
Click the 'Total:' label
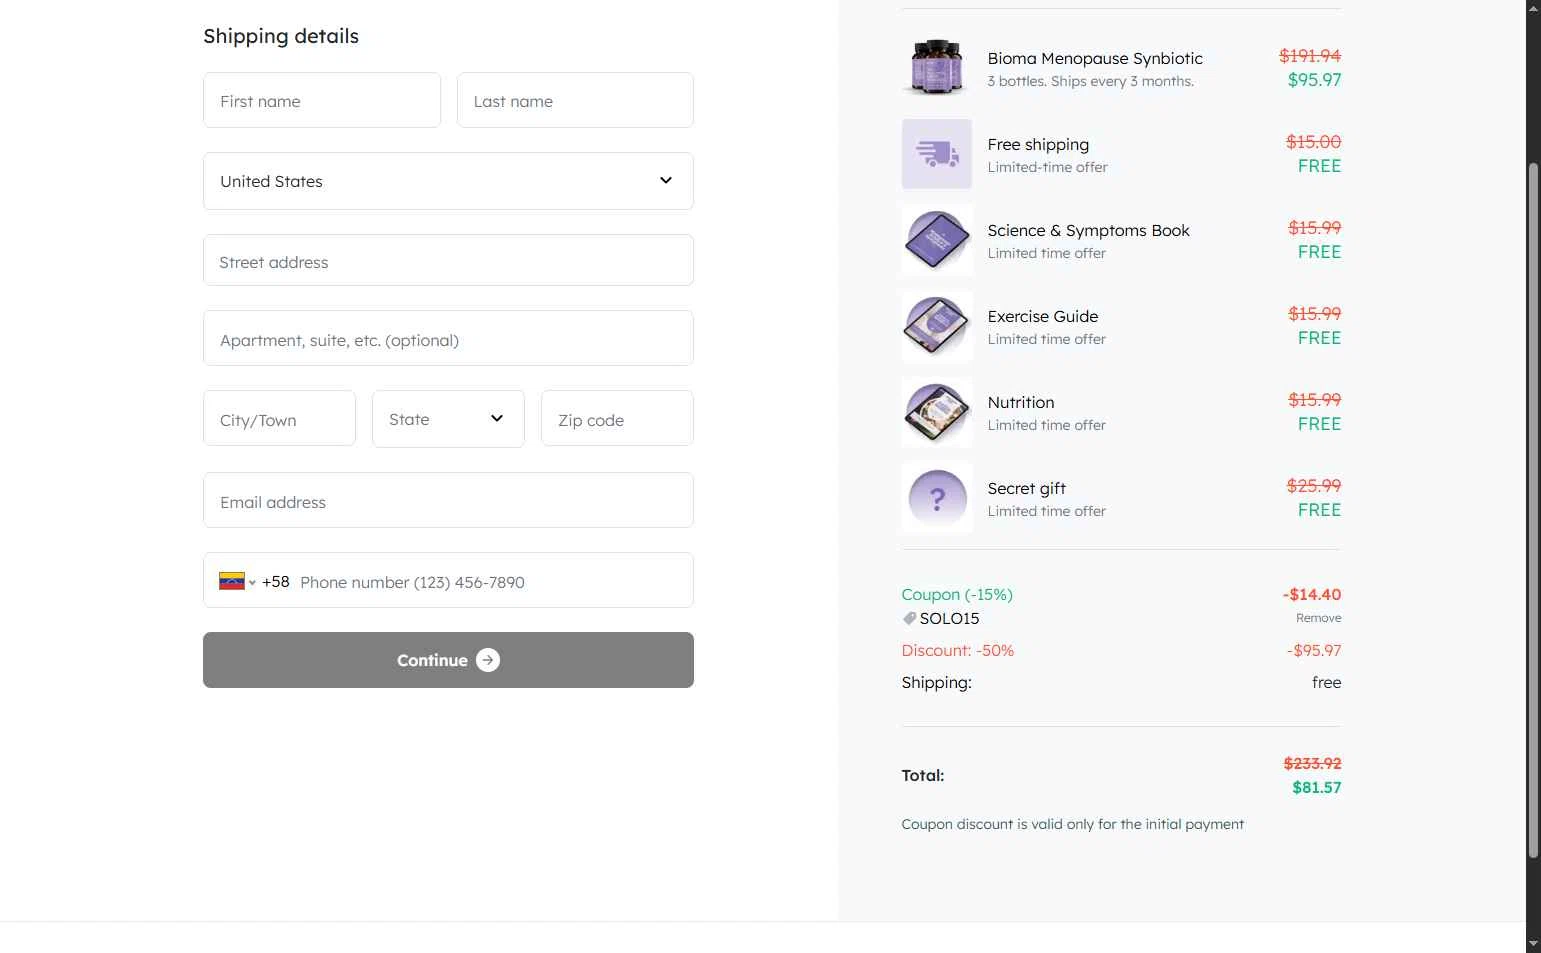pos(922,775)
